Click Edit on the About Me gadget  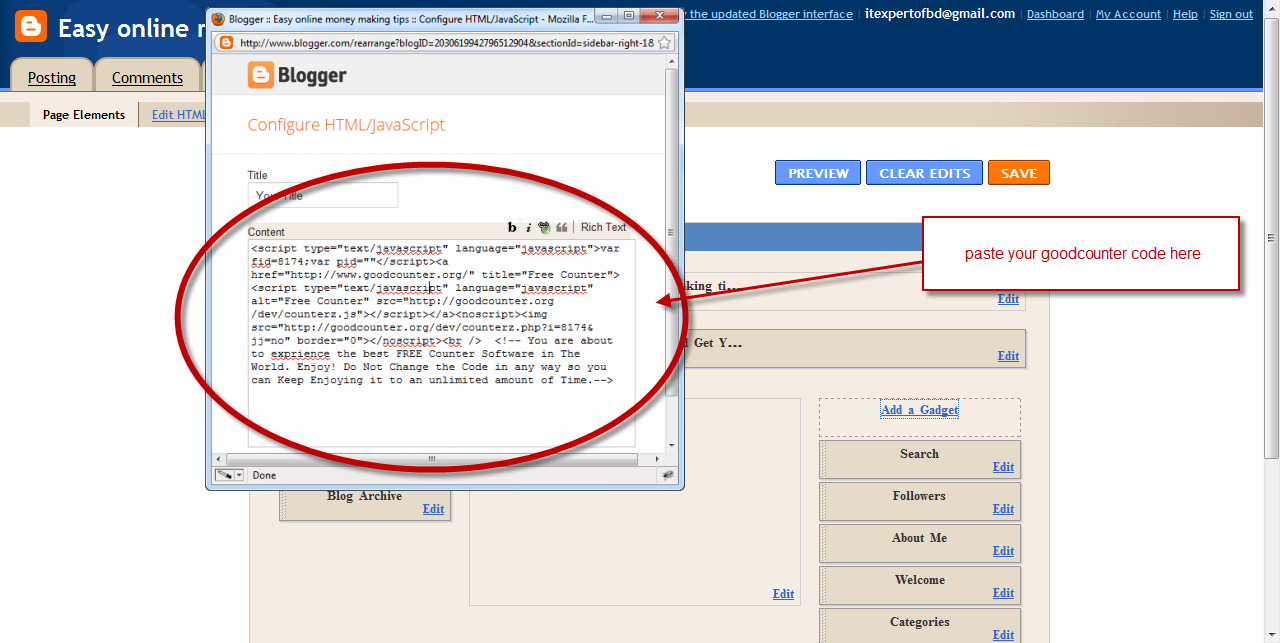(x=1003, y=551)
